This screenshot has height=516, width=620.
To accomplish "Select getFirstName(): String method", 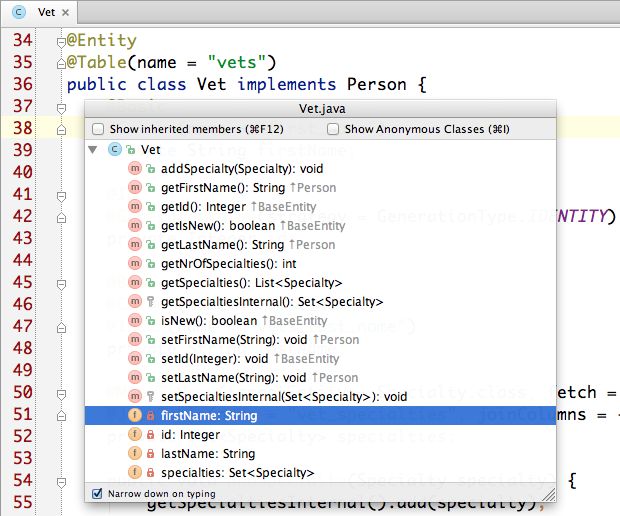I will pyautogui.click(x=320, y=188).
